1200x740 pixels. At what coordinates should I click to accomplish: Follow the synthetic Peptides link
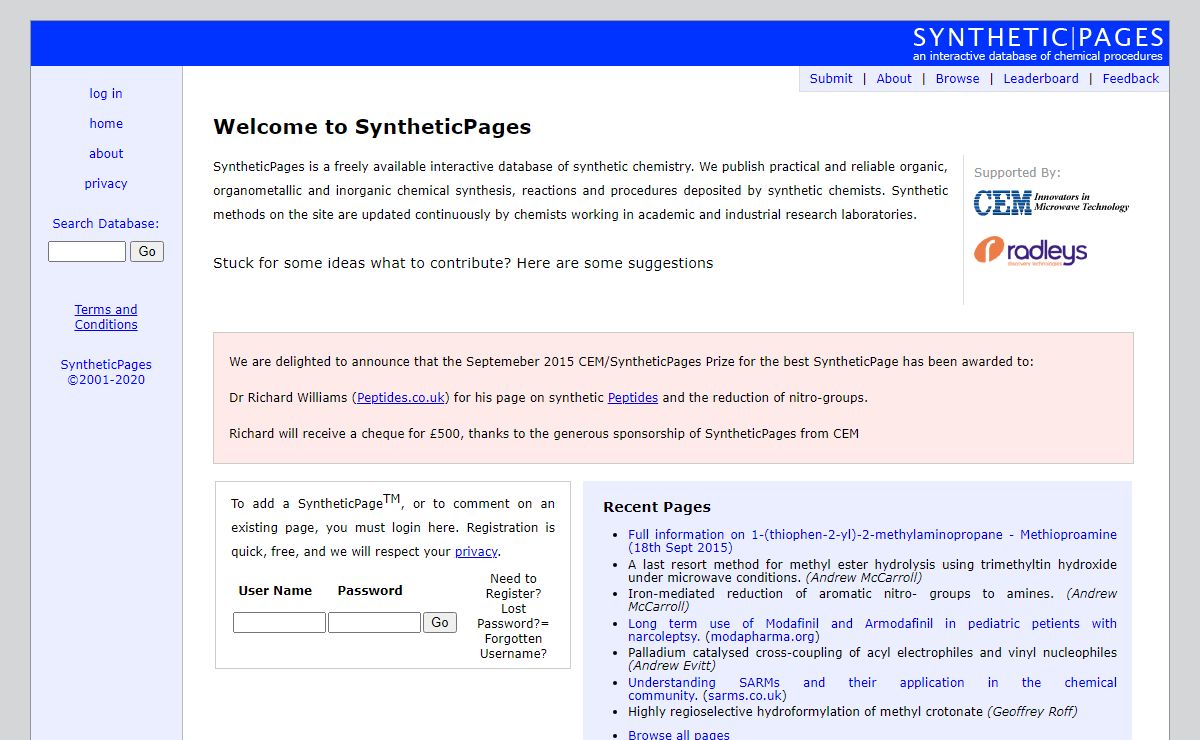pyautogui.click(x=633, y=397)
